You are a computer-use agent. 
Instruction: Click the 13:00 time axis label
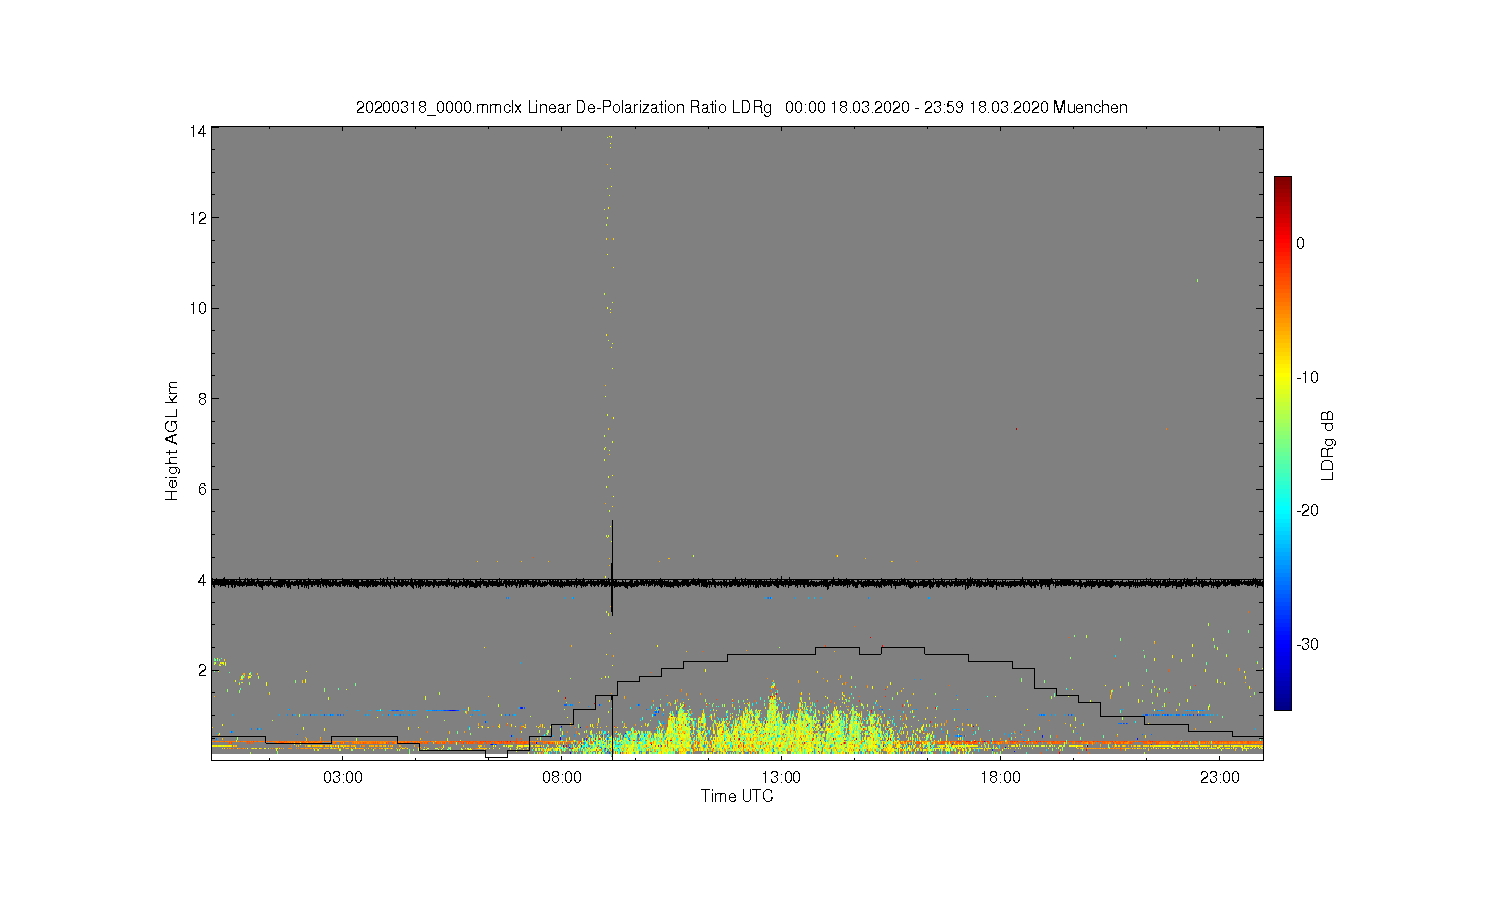(781, 777)
